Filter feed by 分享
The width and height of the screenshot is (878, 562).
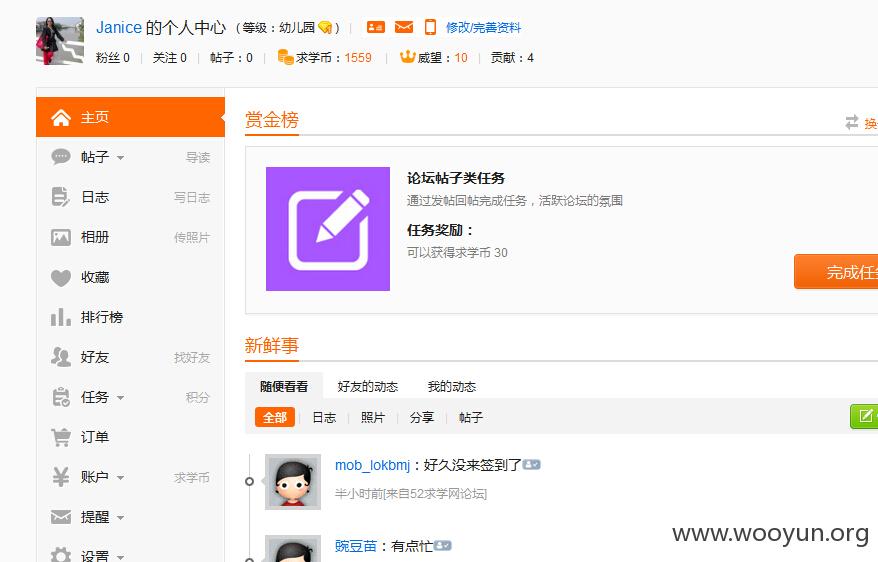coord(422,418)
